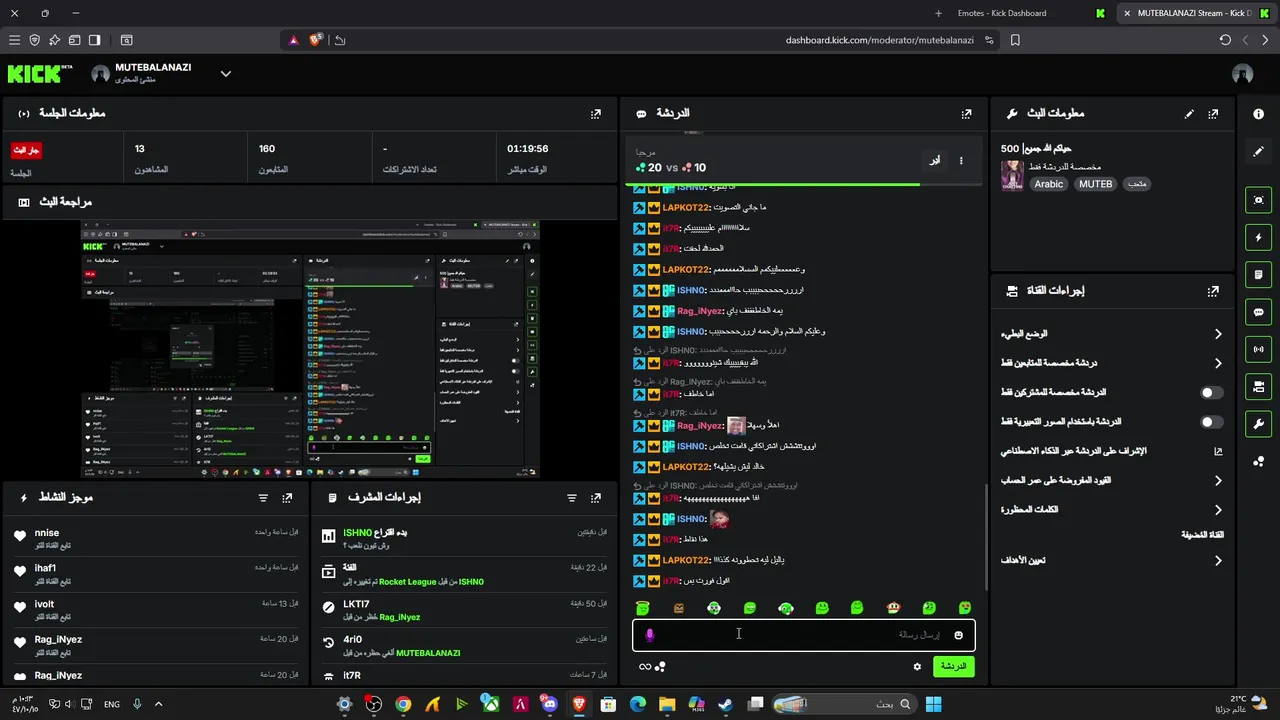Click the browser address bar
The width and height of the screenshot is (1280, 720).
(640, 40)
